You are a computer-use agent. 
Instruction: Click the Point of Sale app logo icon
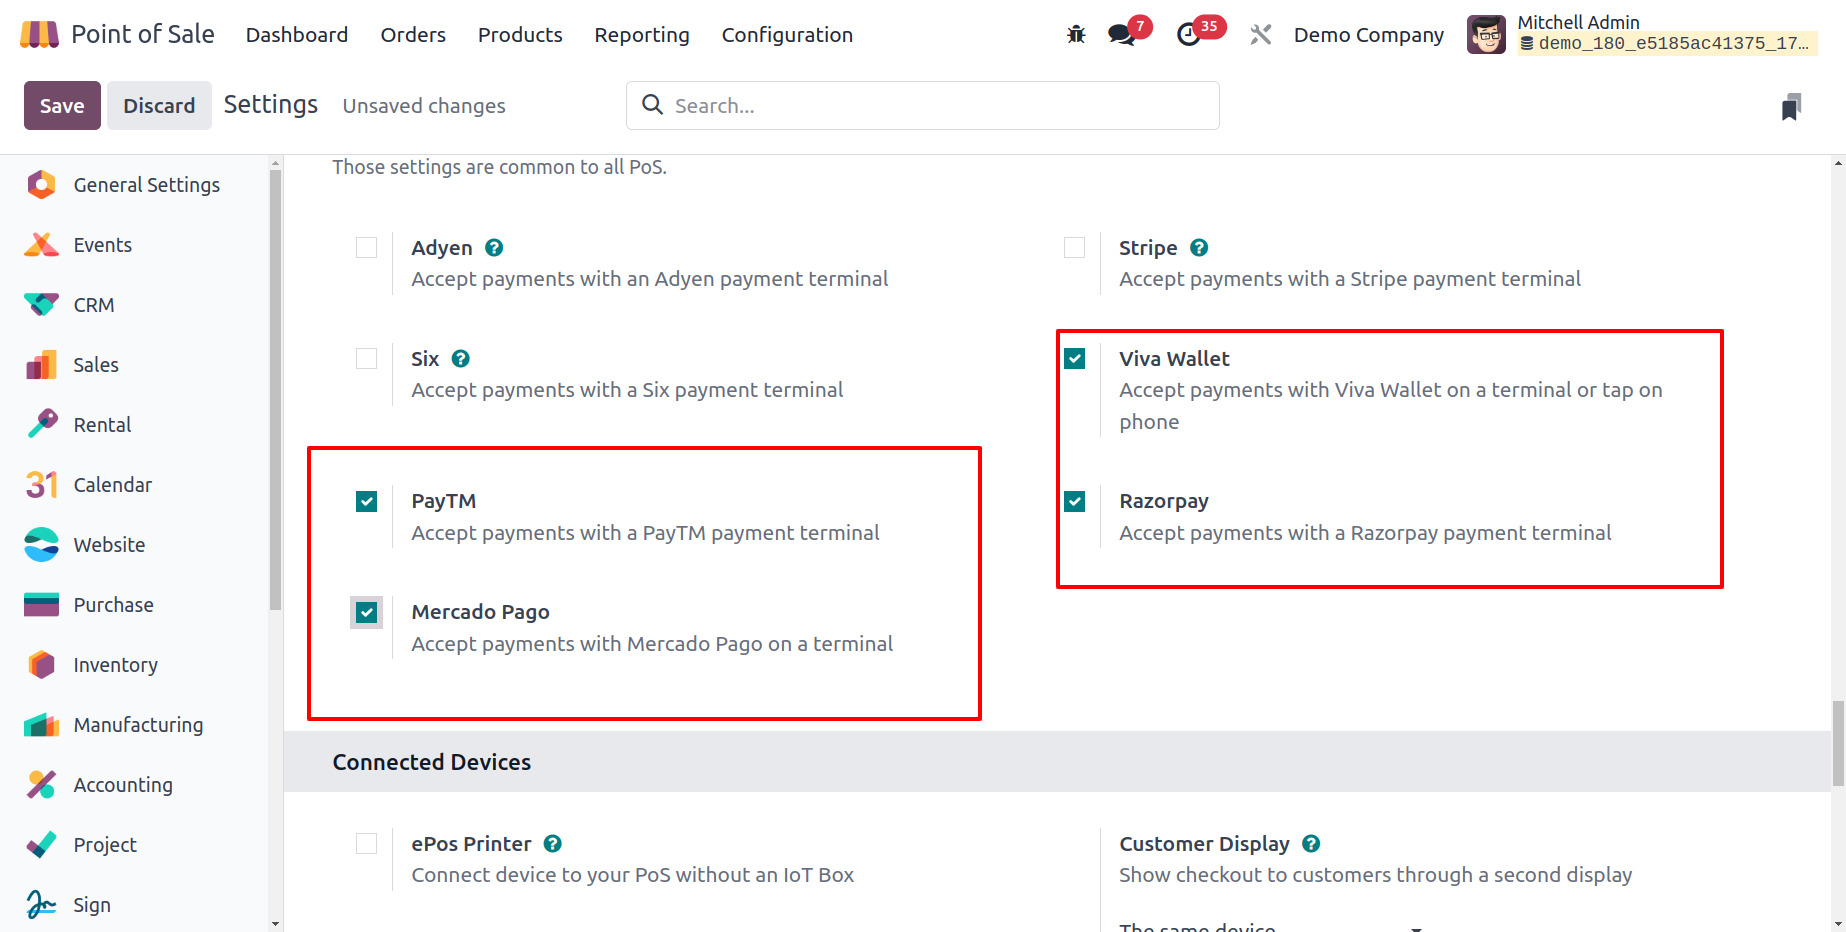(39, 35)
